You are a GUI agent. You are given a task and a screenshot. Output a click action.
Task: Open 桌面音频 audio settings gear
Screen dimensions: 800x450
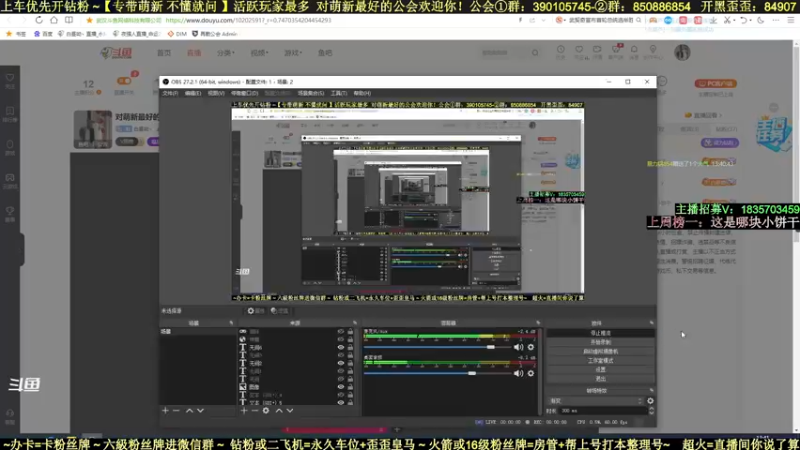tap(531, 373)
